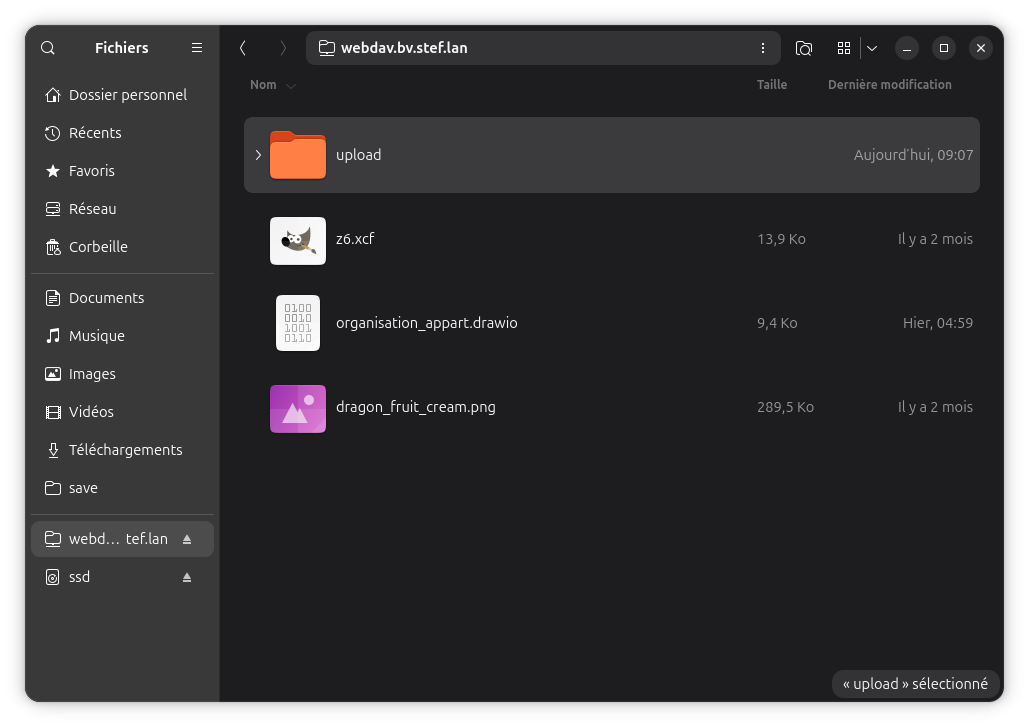
Task: Sort by Dernière modification column header
Action: [x=890, y=85]
